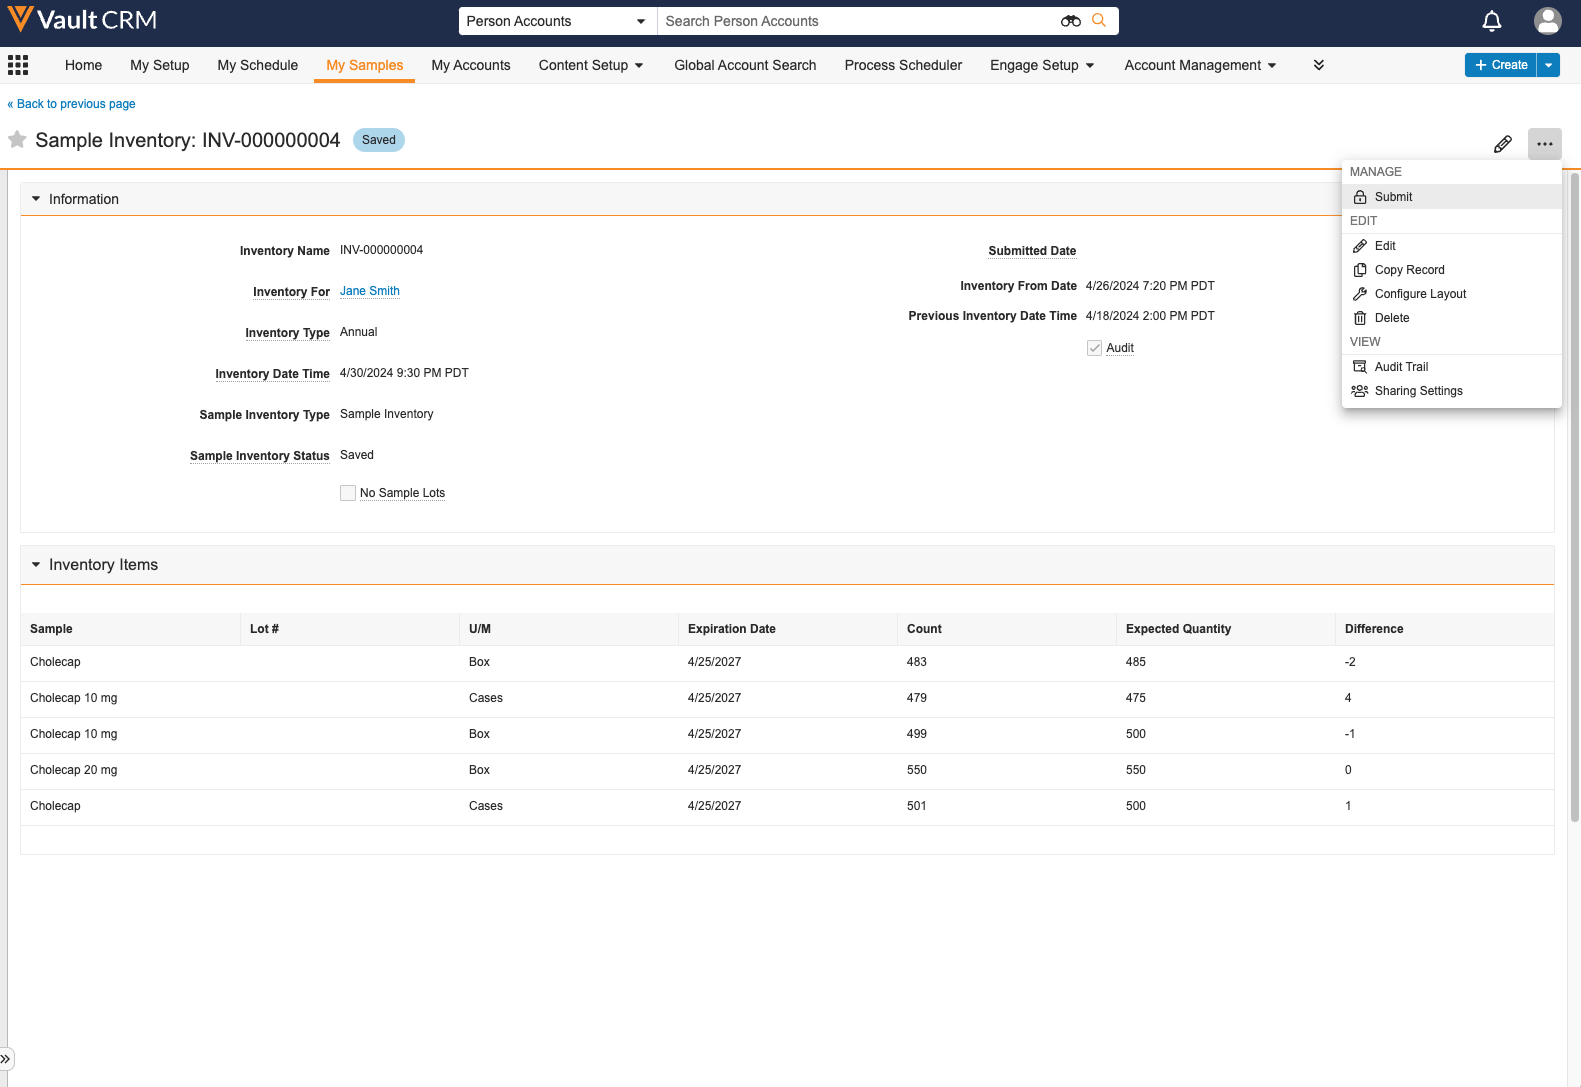Screen dimensions: 1581x1087
Task: Collapse the Information section
Action: [37, 199]
